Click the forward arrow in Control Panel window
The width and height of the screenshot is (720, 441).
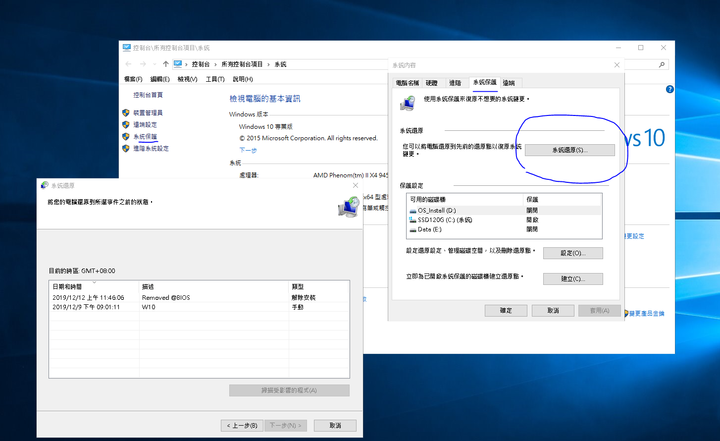pos(143,64)
